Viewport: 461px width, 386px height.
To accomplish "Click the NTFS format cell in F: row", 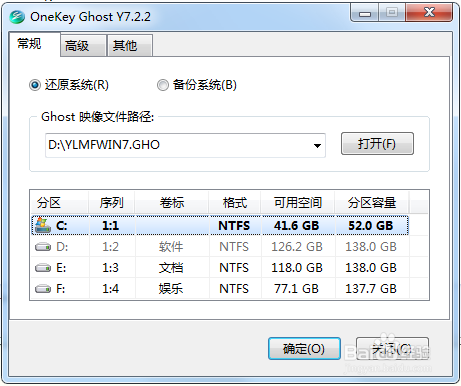I will tap(234, 289).
